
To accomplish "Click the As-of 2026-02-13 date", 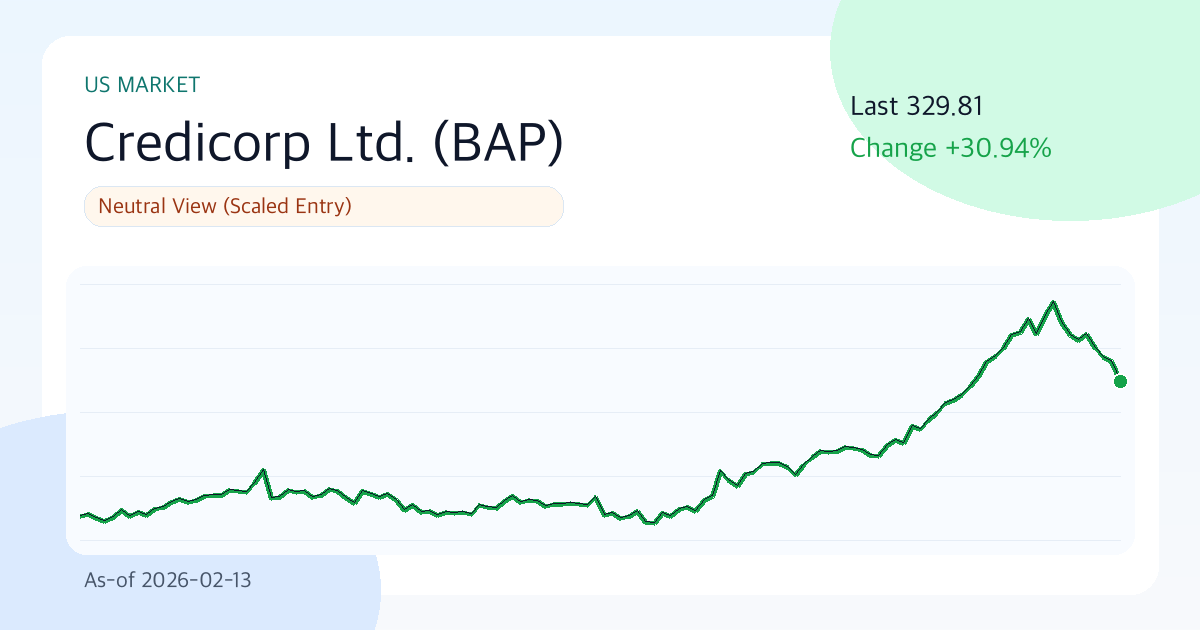I will pos(168,580).
